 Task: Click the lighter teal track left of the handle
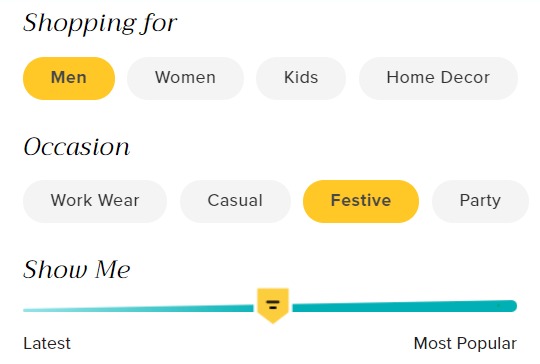(x=138, y=309)
